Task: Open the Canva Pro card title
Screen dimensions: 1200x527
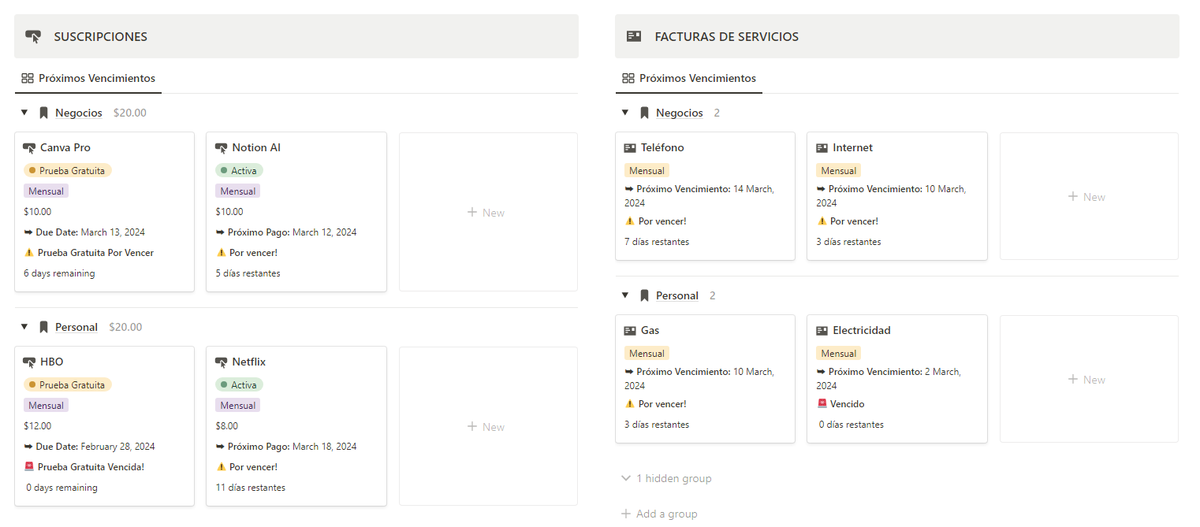Action: pyautogui.click(x=65, y=148)
